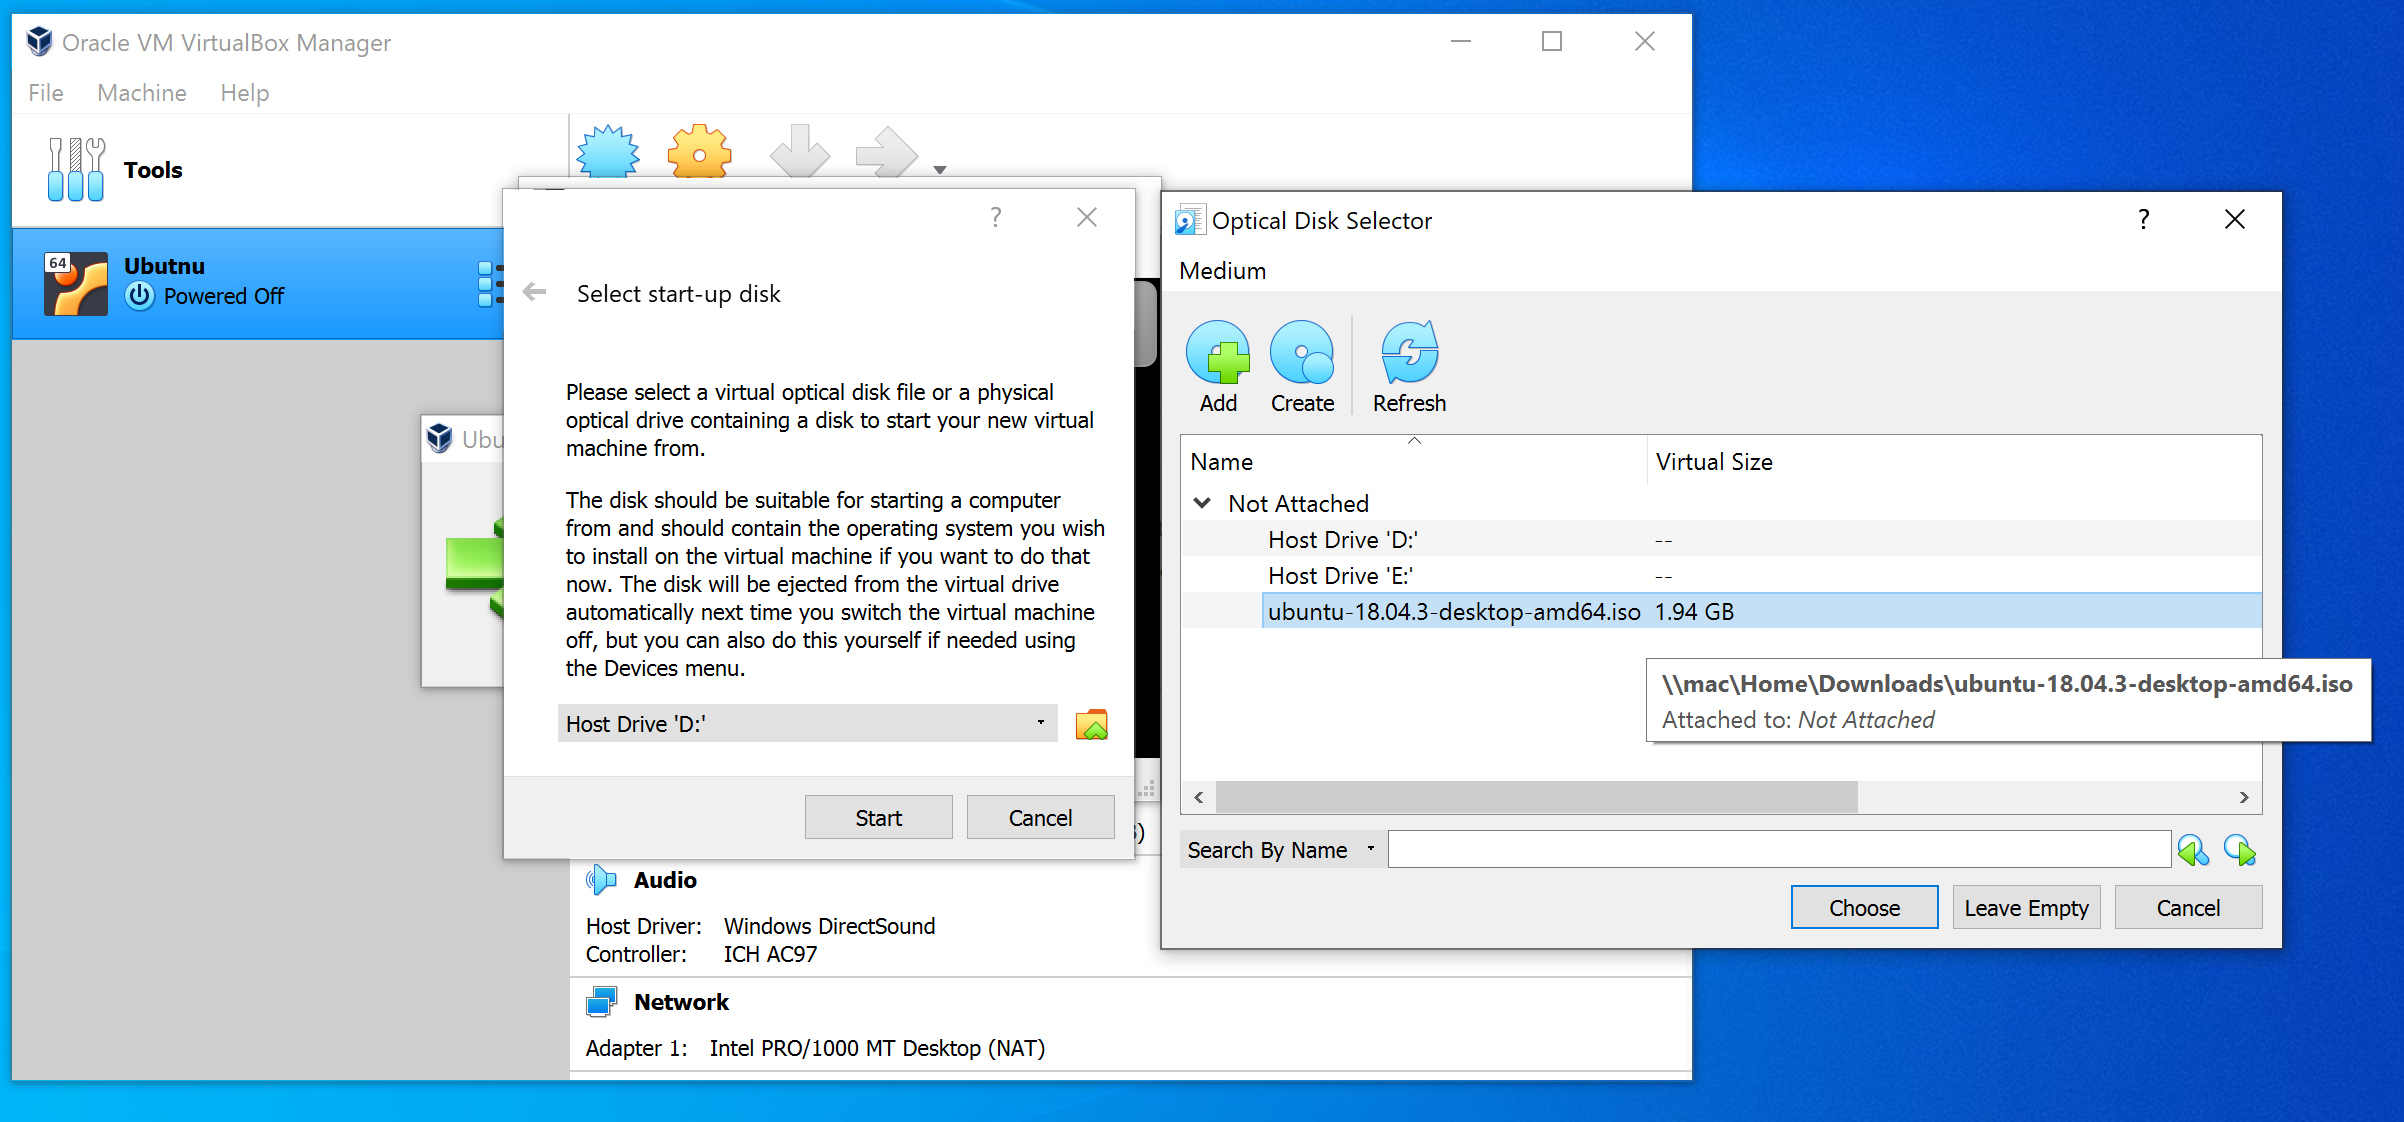Click the scroll-right arrow of the disk list
This screenshot has height=1122, width=2404.
pos(2244,797)
